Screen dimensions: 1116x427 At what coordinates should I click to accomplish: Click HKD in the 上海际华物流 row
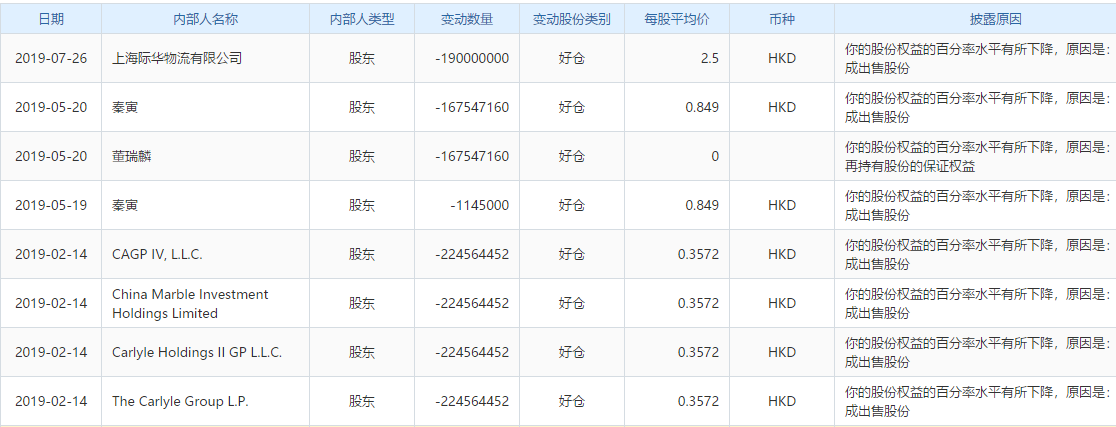click(x=781, y=58)
